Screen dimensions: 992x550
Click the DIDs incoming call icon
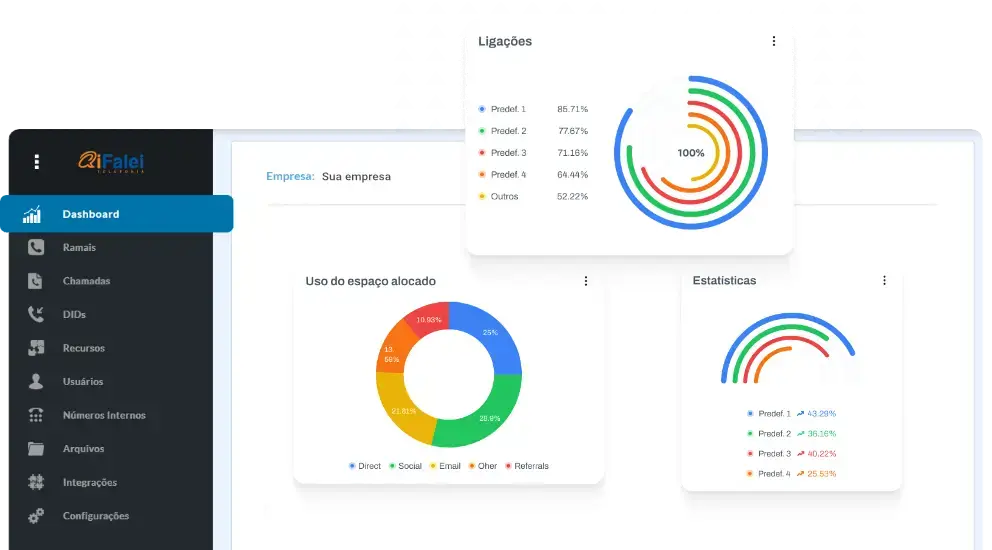point(36,315)
